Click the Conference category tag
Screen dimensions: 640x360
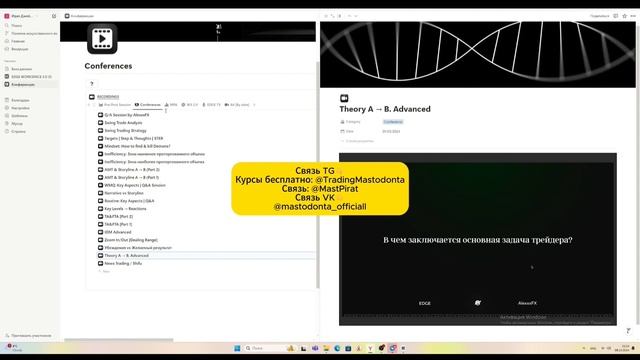(393, 122)
